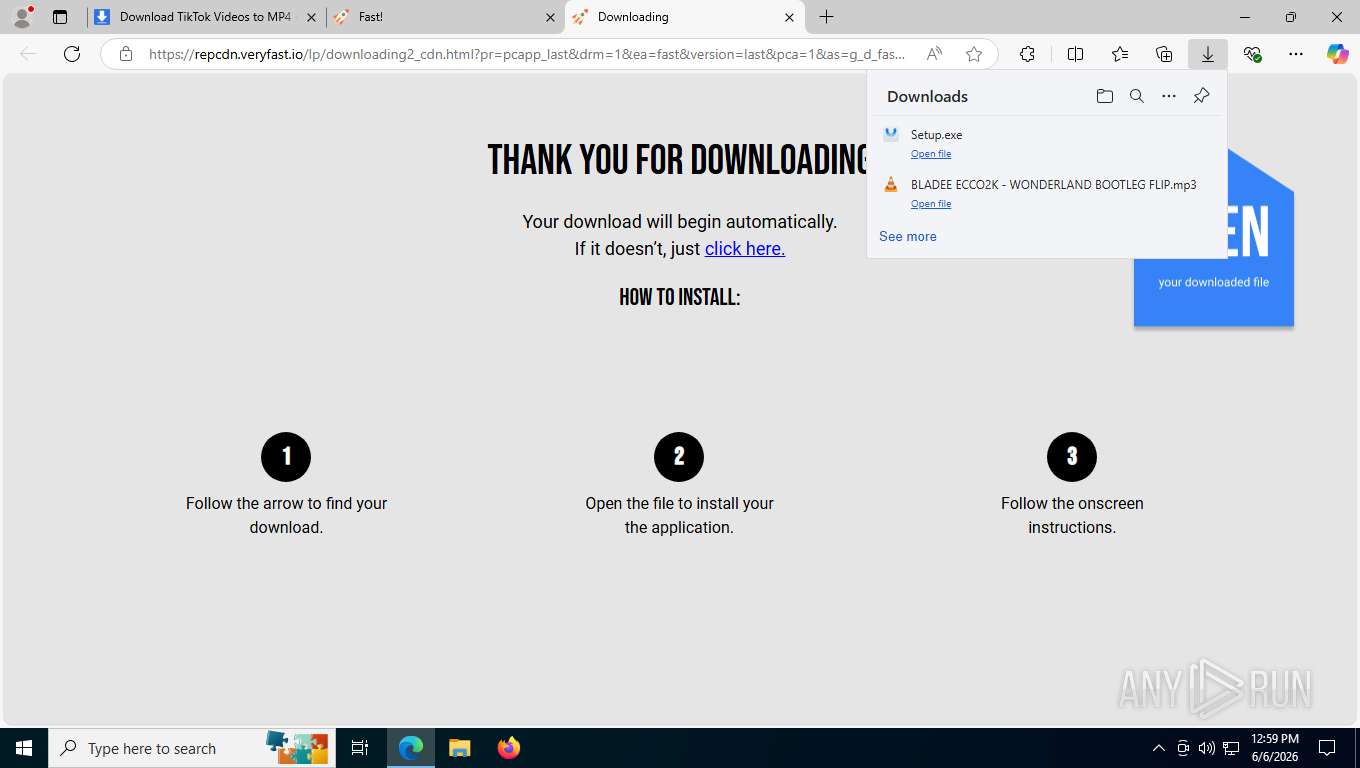Launch Firefox from taskbar

(x=509, y=748)
